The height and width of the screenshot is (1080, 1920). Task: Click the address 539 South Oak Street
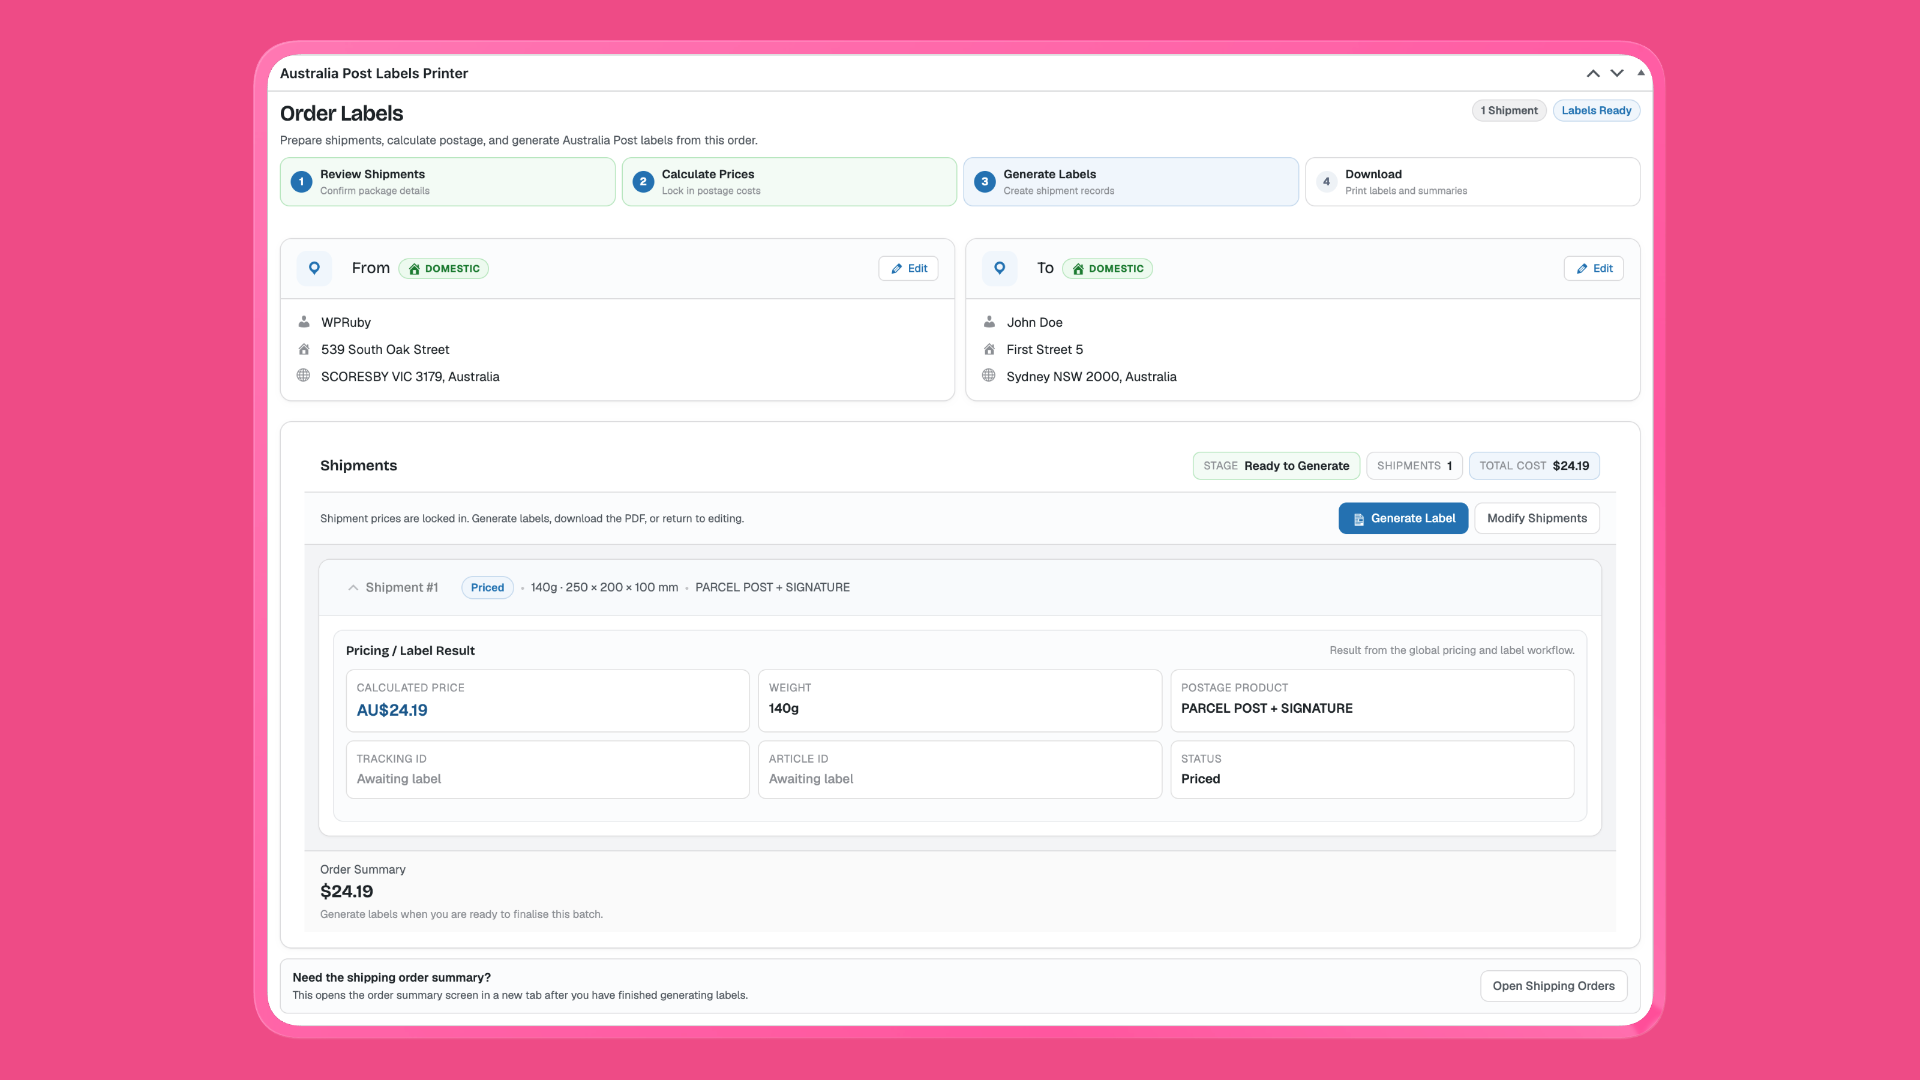(x=385, y=349)
